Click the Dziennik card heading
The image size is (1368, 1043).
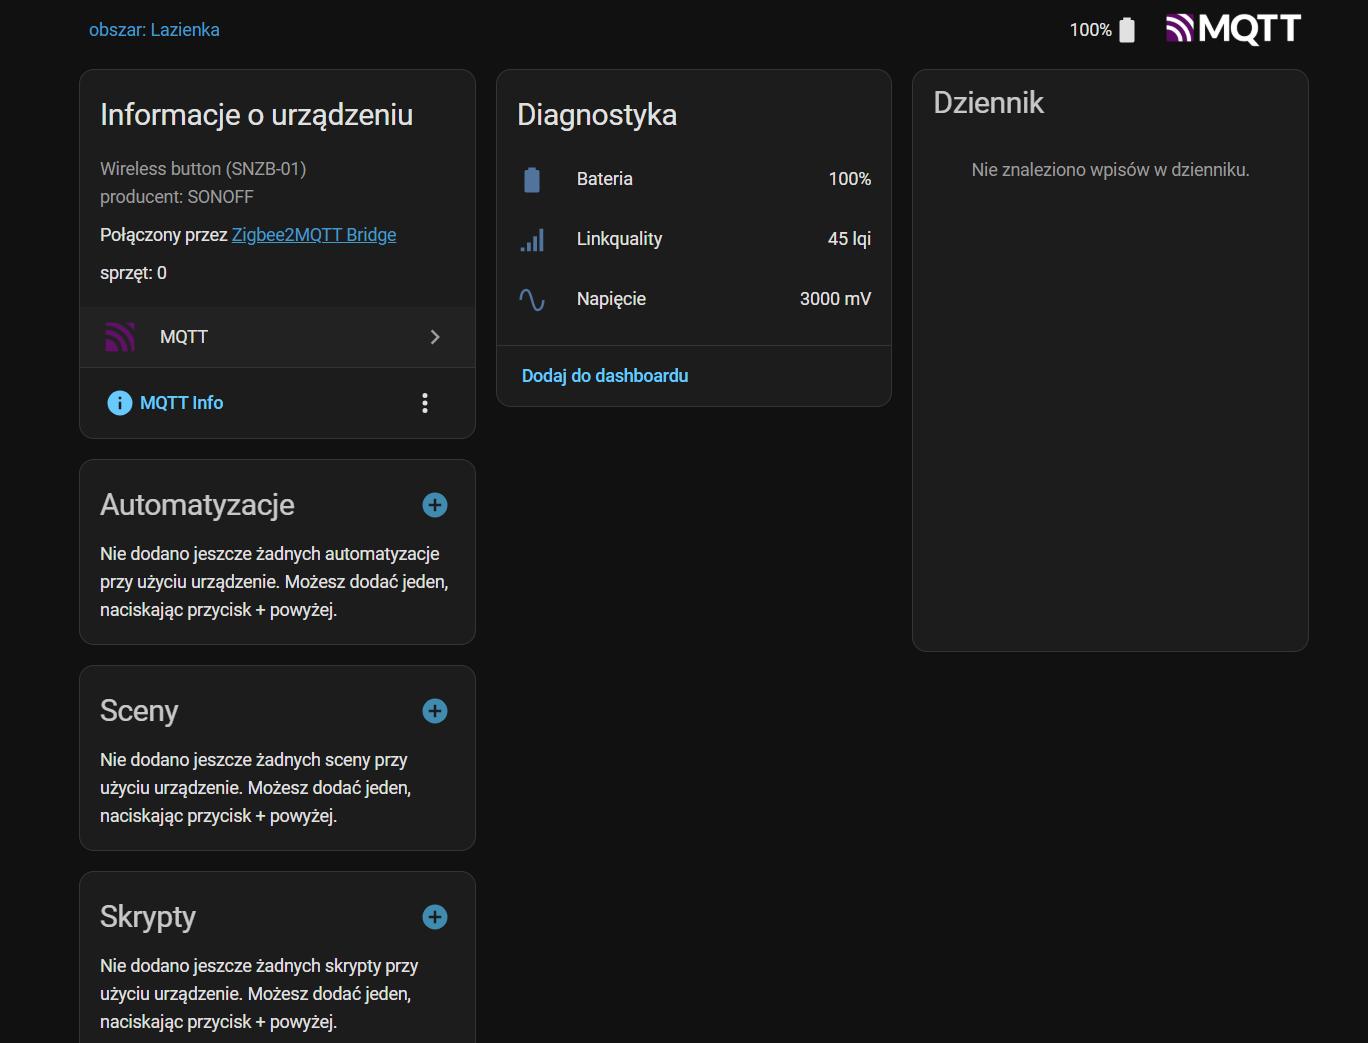click(x=988, y=103)
